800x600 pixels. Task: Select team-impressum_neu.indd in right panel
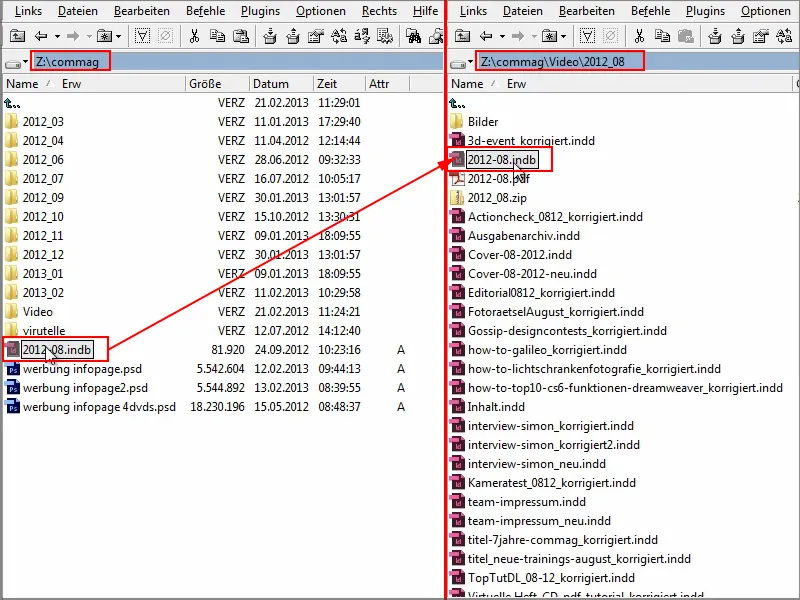539,521
